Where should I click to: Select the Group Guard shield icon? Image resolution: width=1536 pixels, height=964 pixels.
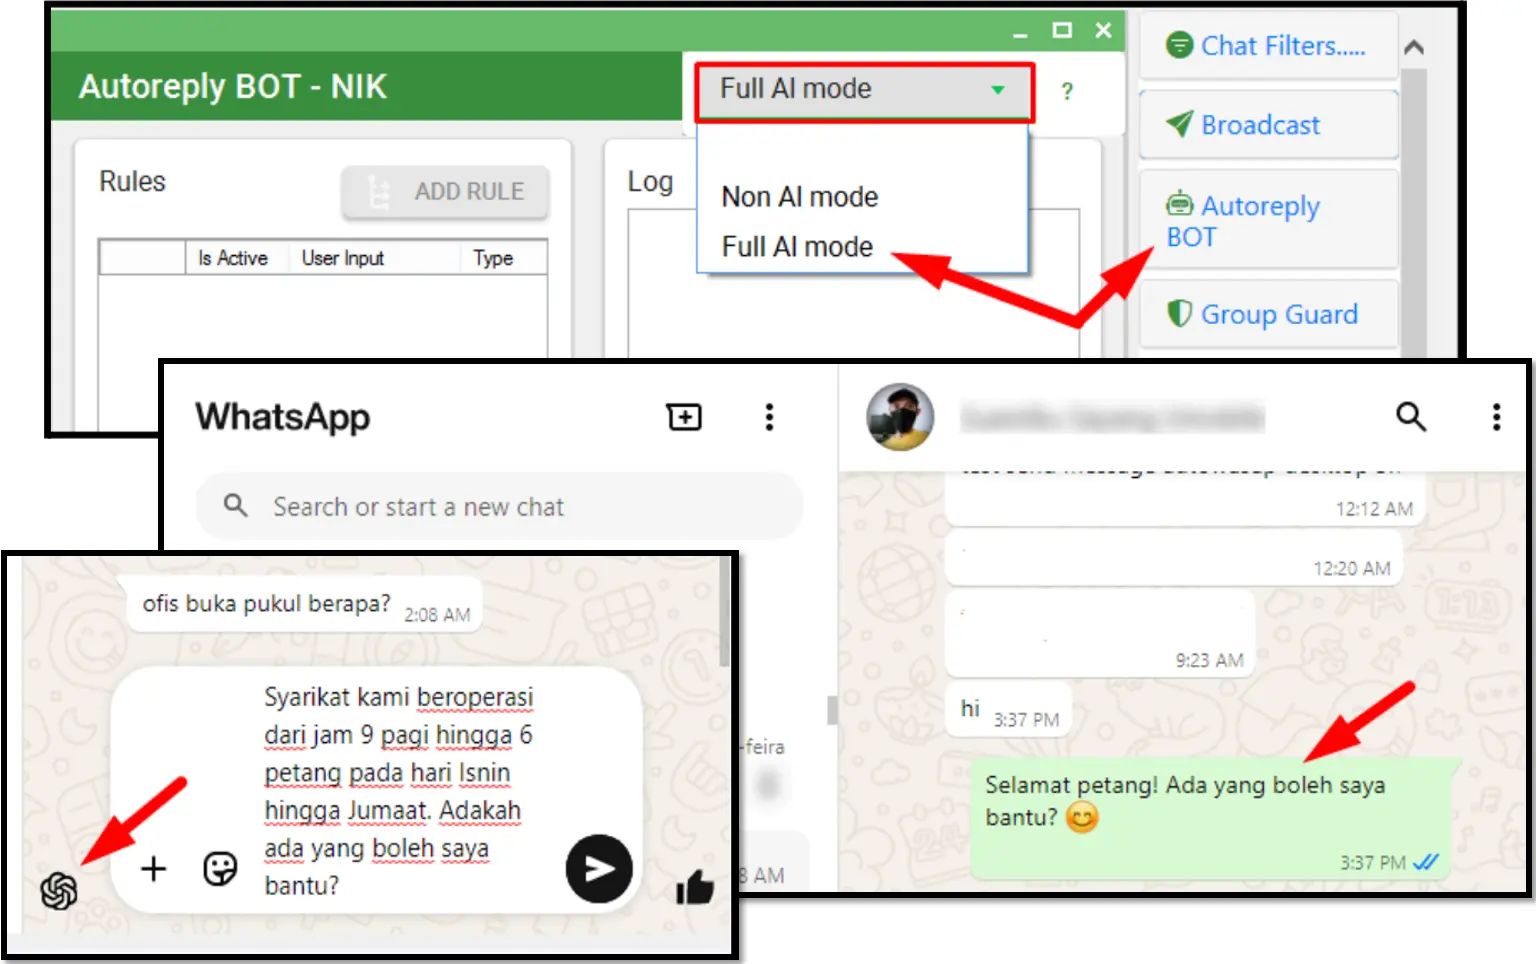pos(1180,313)
